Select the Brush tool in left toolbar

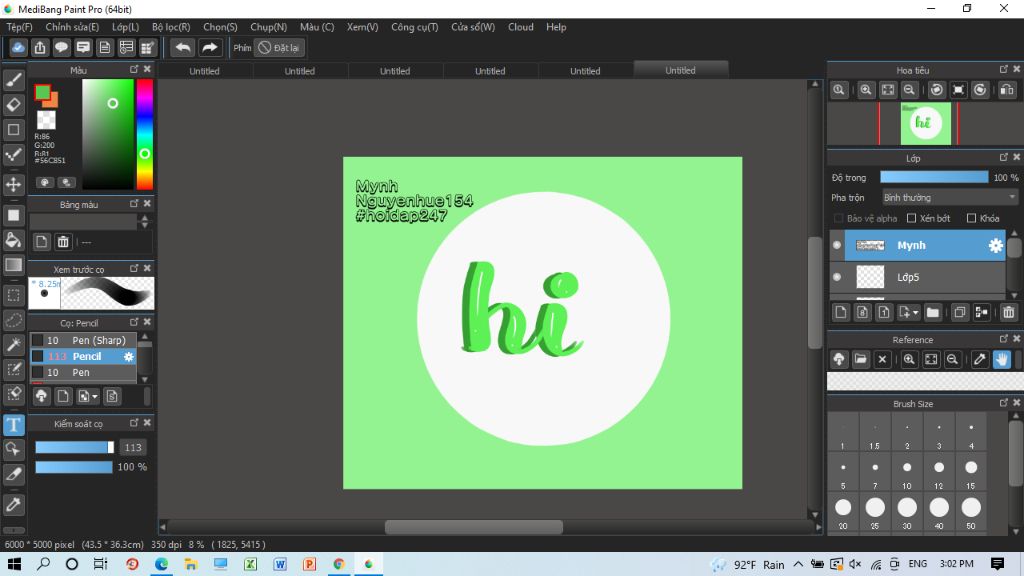[14, 80]
